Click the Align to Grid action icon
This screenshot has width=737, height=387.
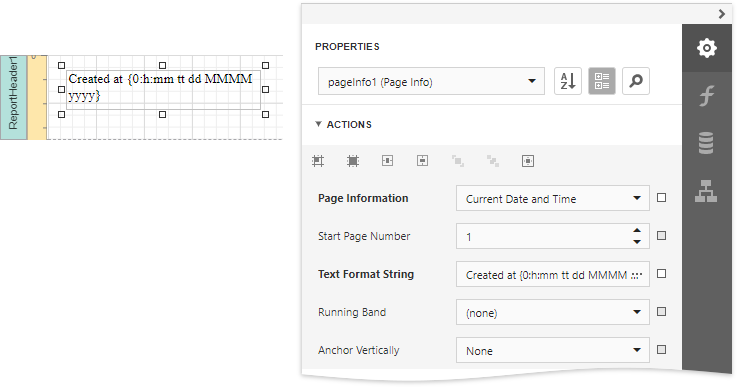(318, 161)
